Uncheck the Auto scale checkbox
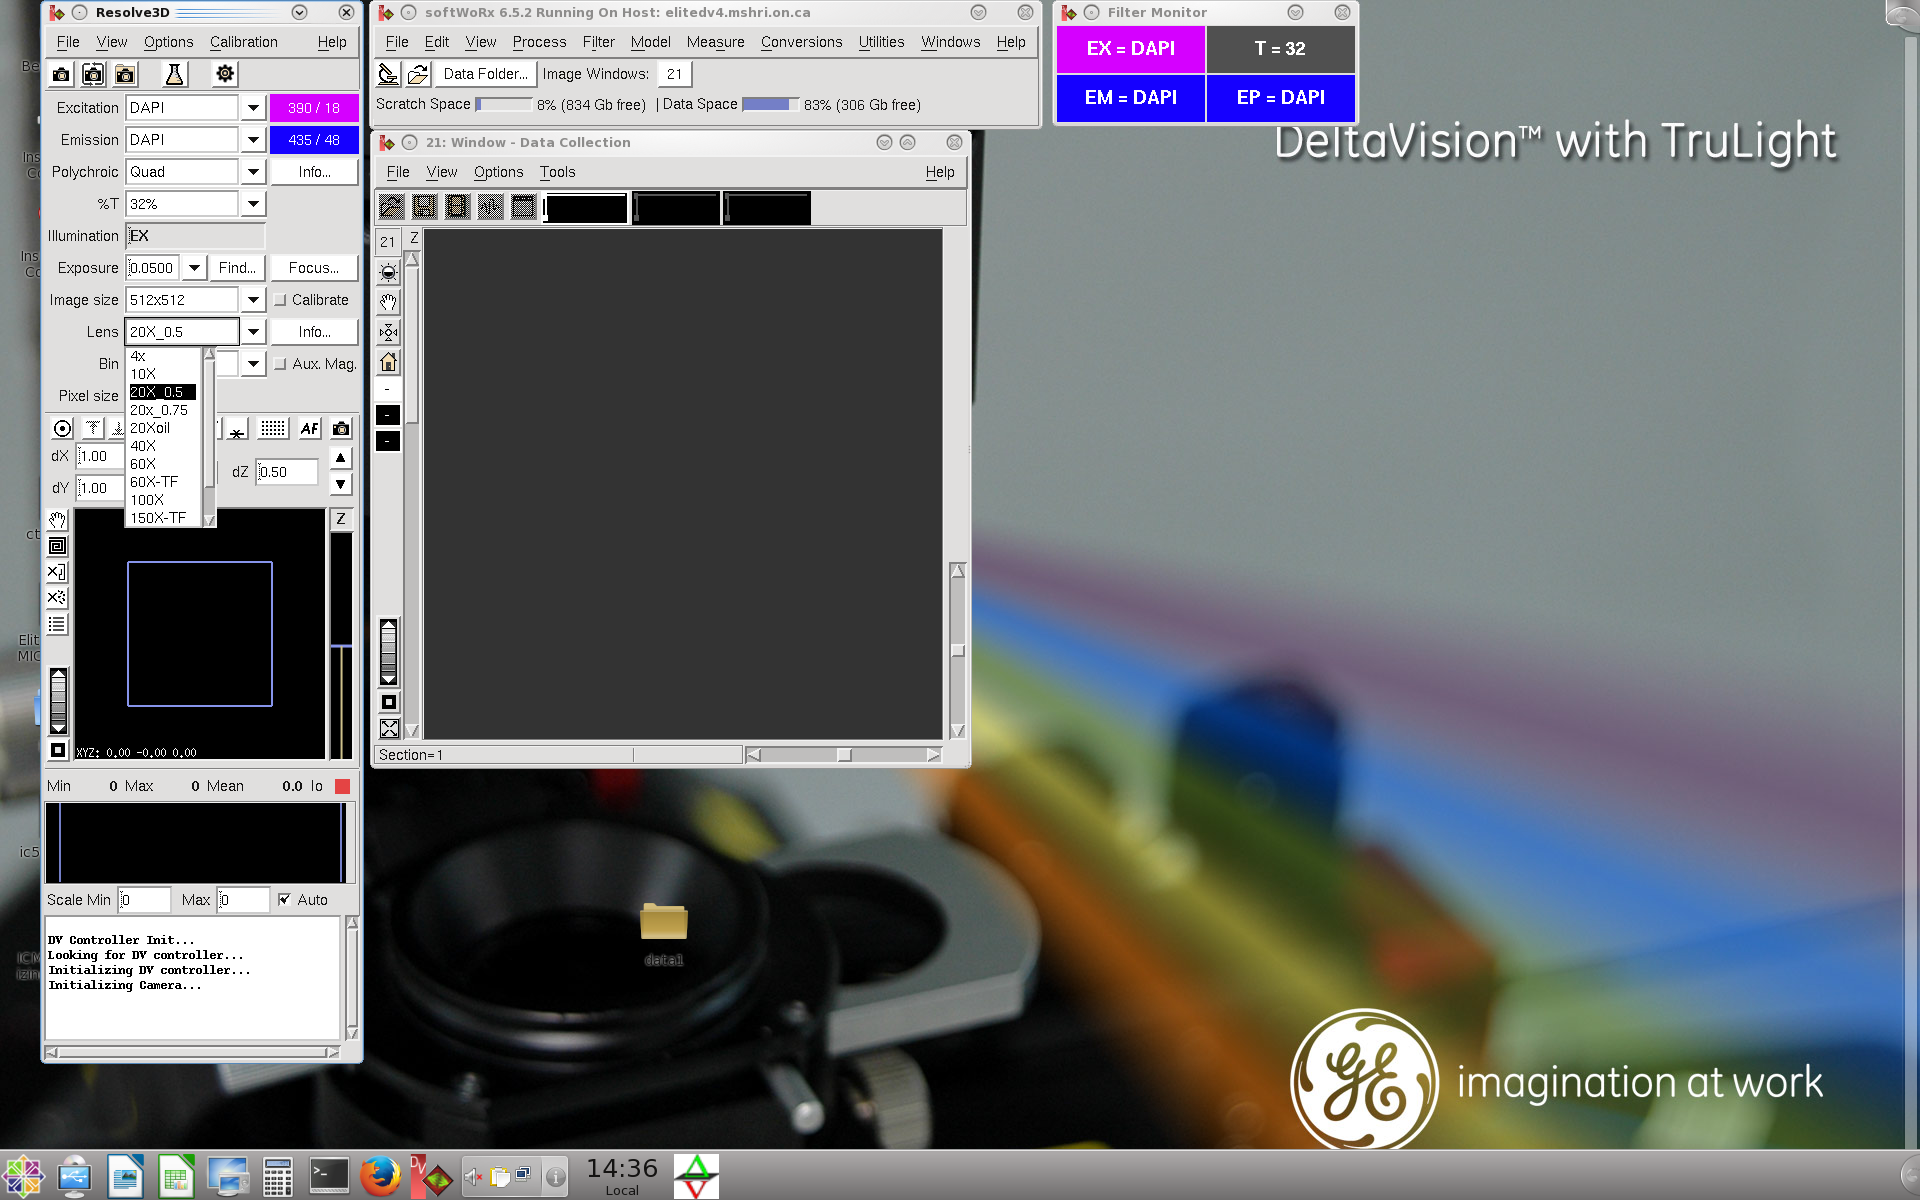Viewport: 1920px width, 1200px height. click(x=285, y=900)
